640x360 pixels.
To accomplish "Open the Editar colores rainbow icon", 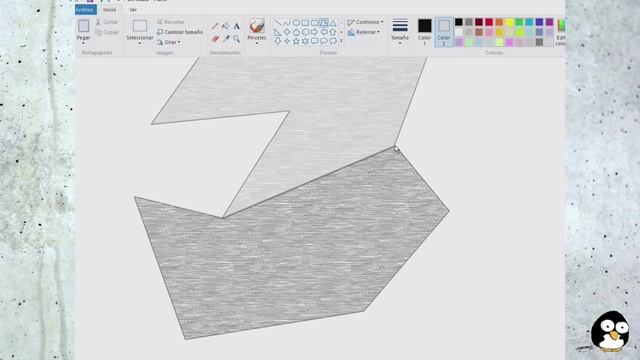I will tap(562, 25).
